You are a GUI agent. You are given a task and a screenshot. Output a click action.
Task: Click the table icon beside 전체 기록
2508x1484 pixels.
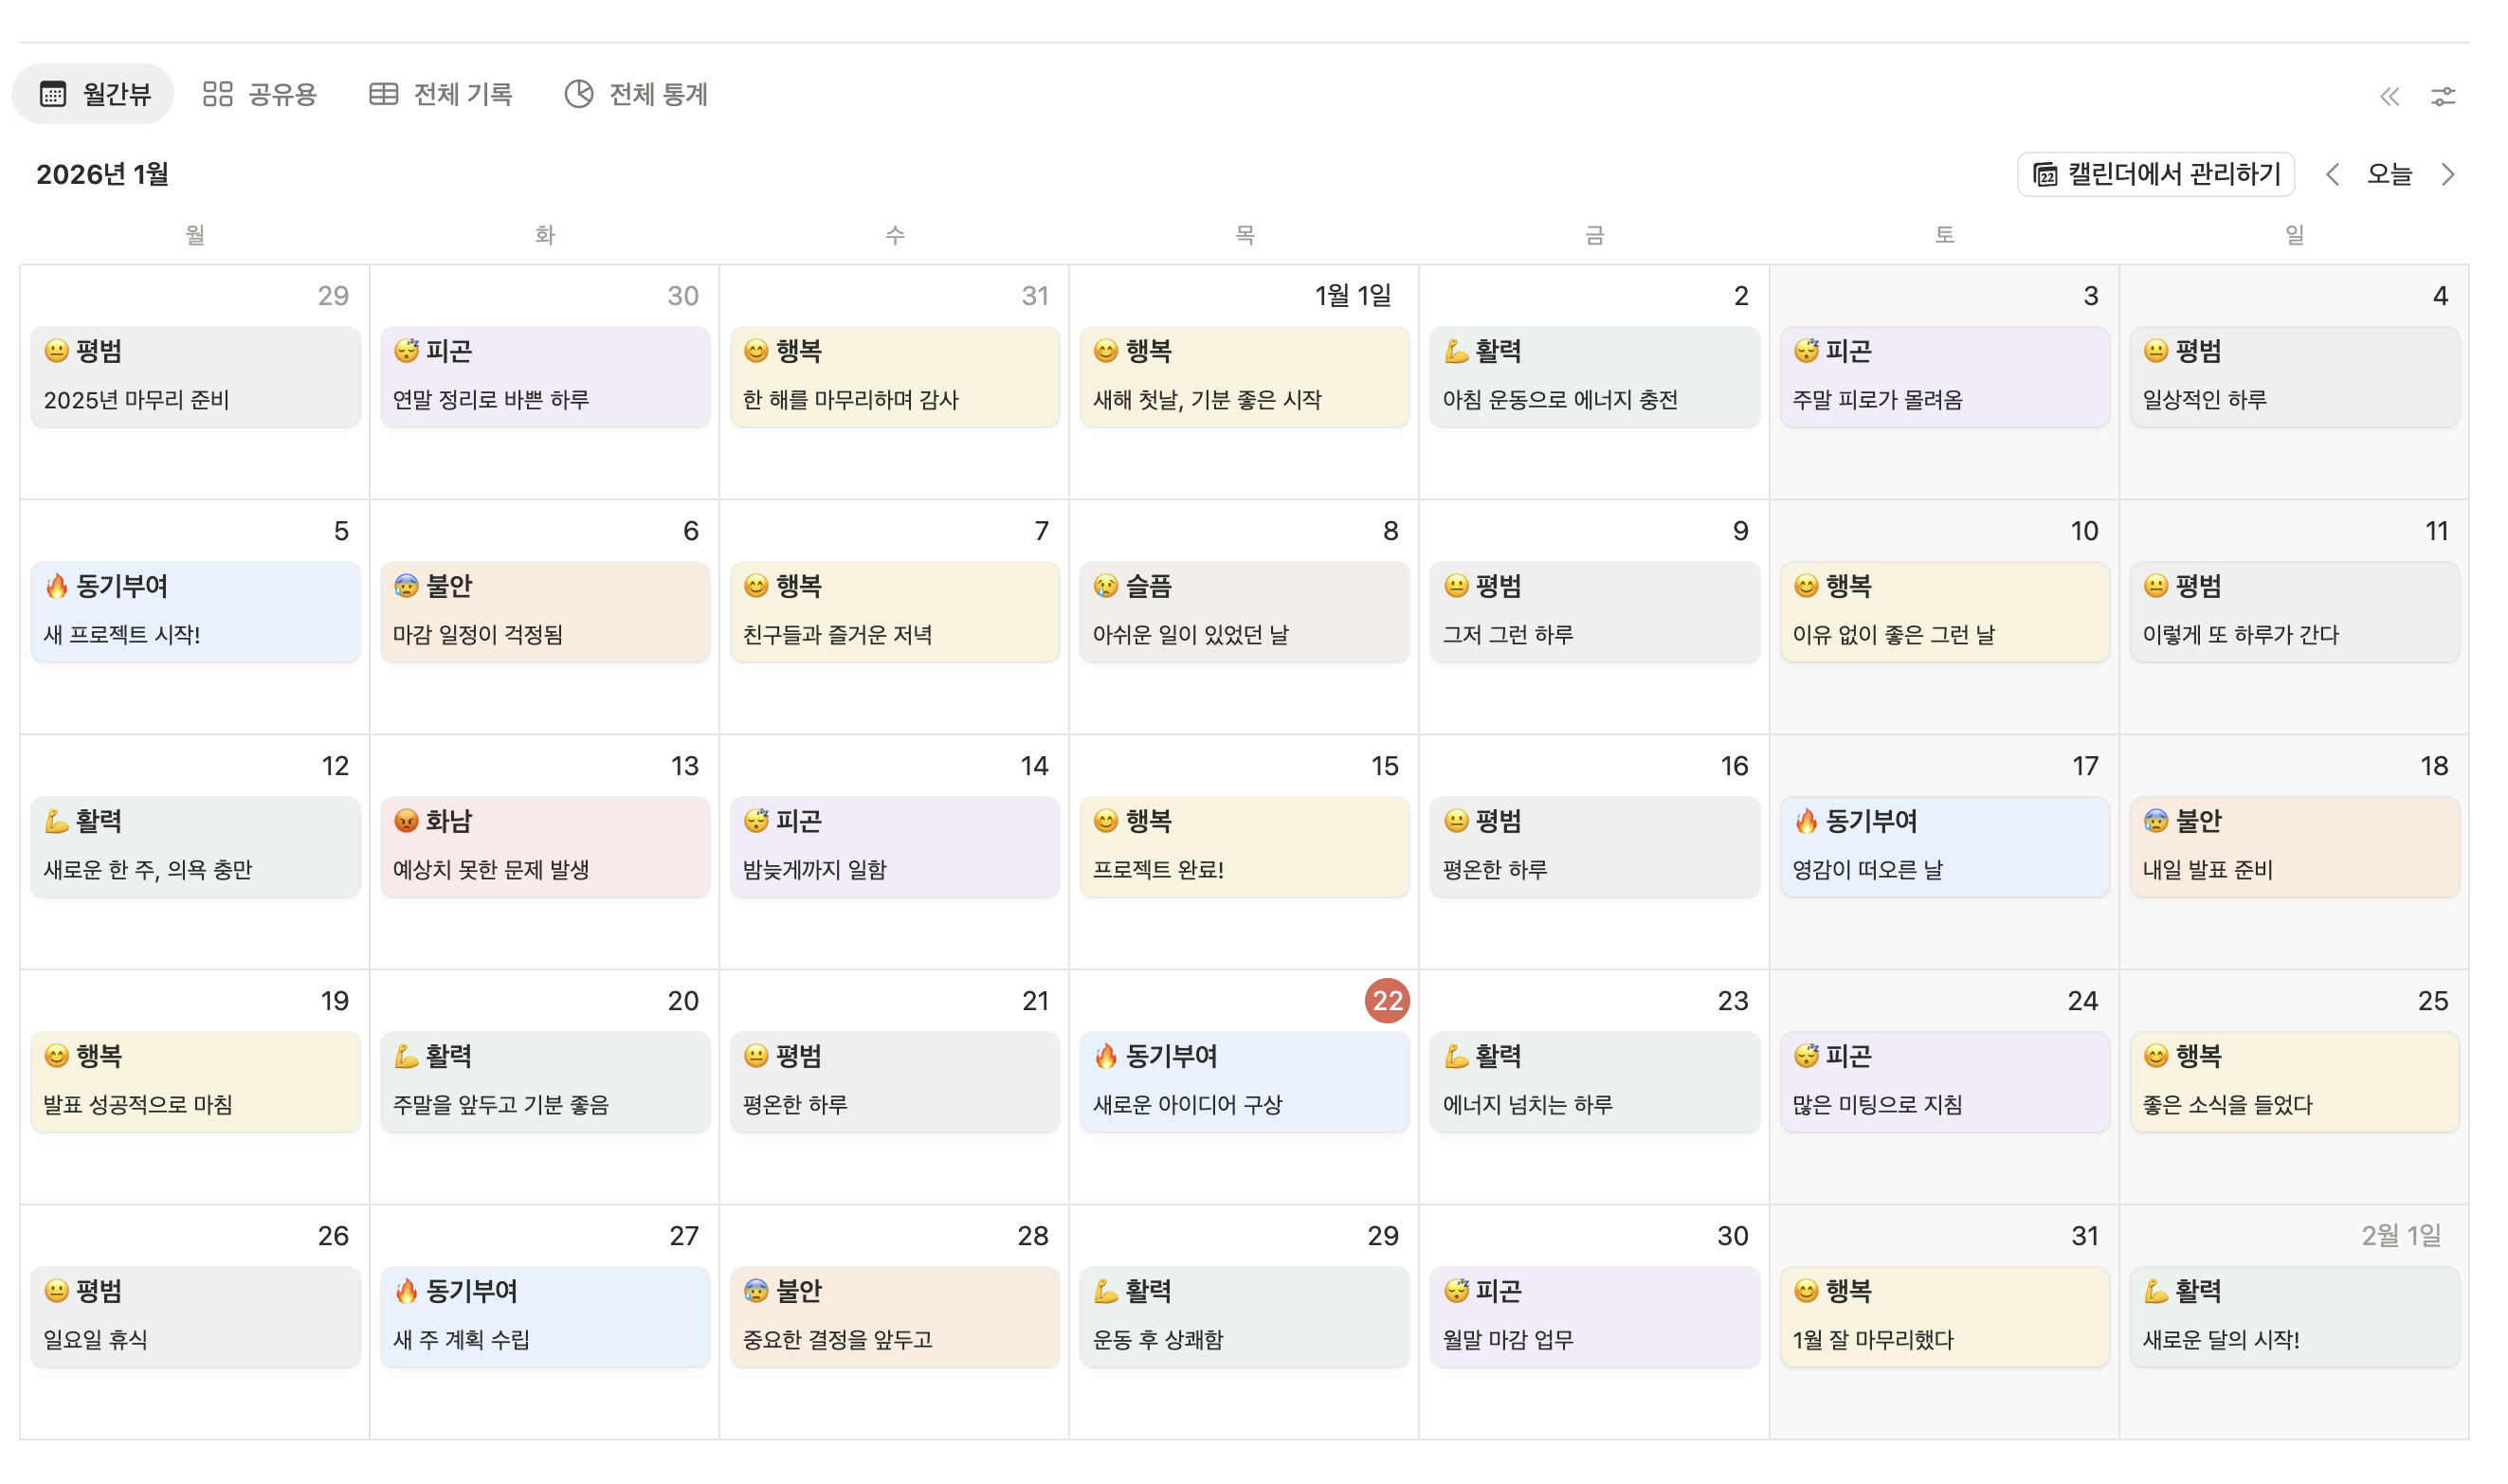(x=383, y=94)
